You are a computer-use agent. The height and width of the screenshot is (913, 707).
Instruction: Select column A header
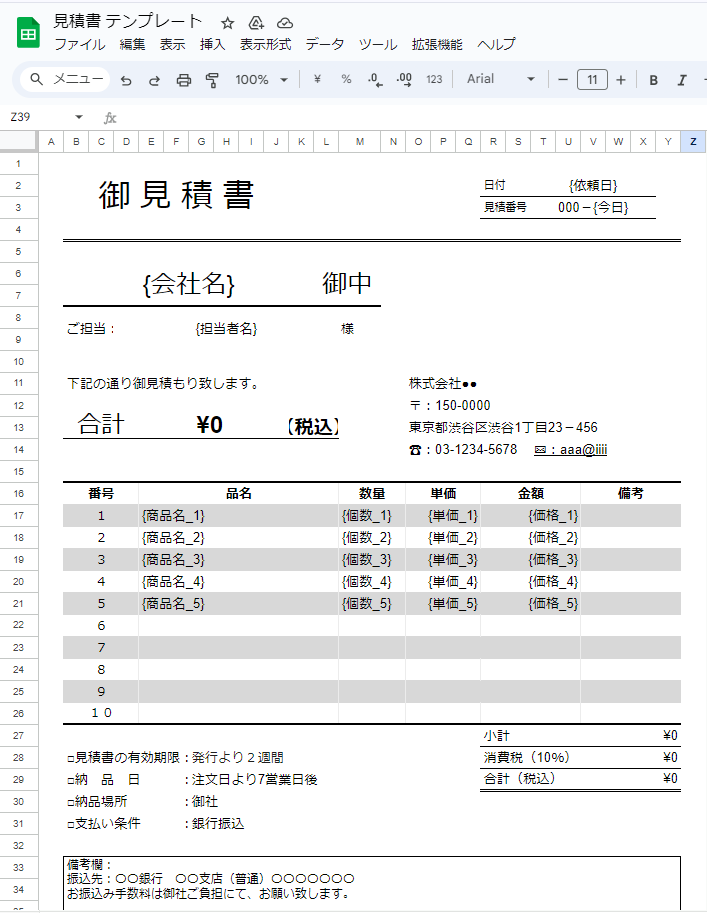click(x=51, y=141)
